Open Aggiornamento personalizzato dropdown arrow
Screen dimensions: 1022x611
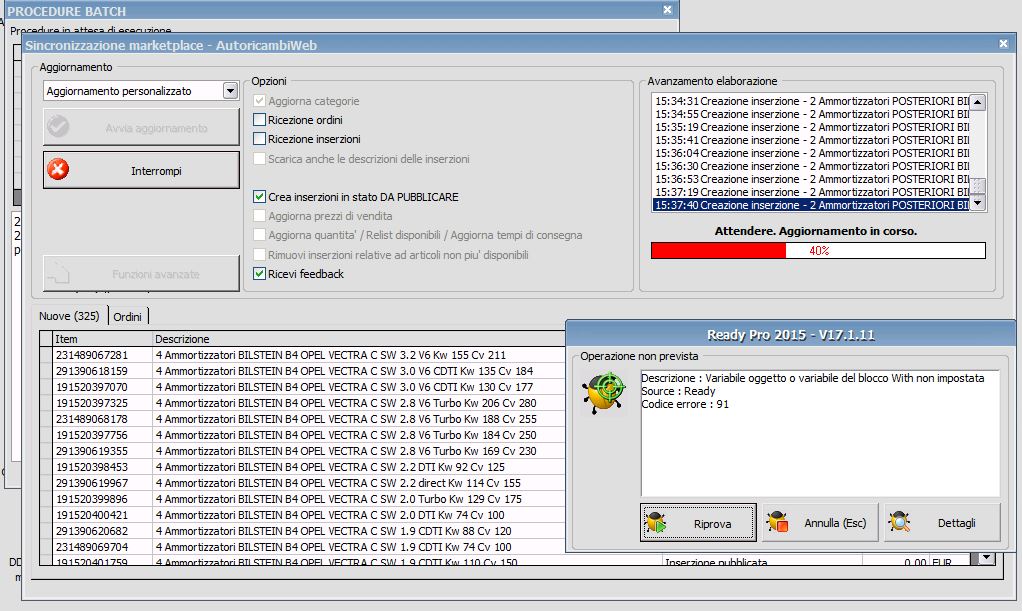point(230,91)
